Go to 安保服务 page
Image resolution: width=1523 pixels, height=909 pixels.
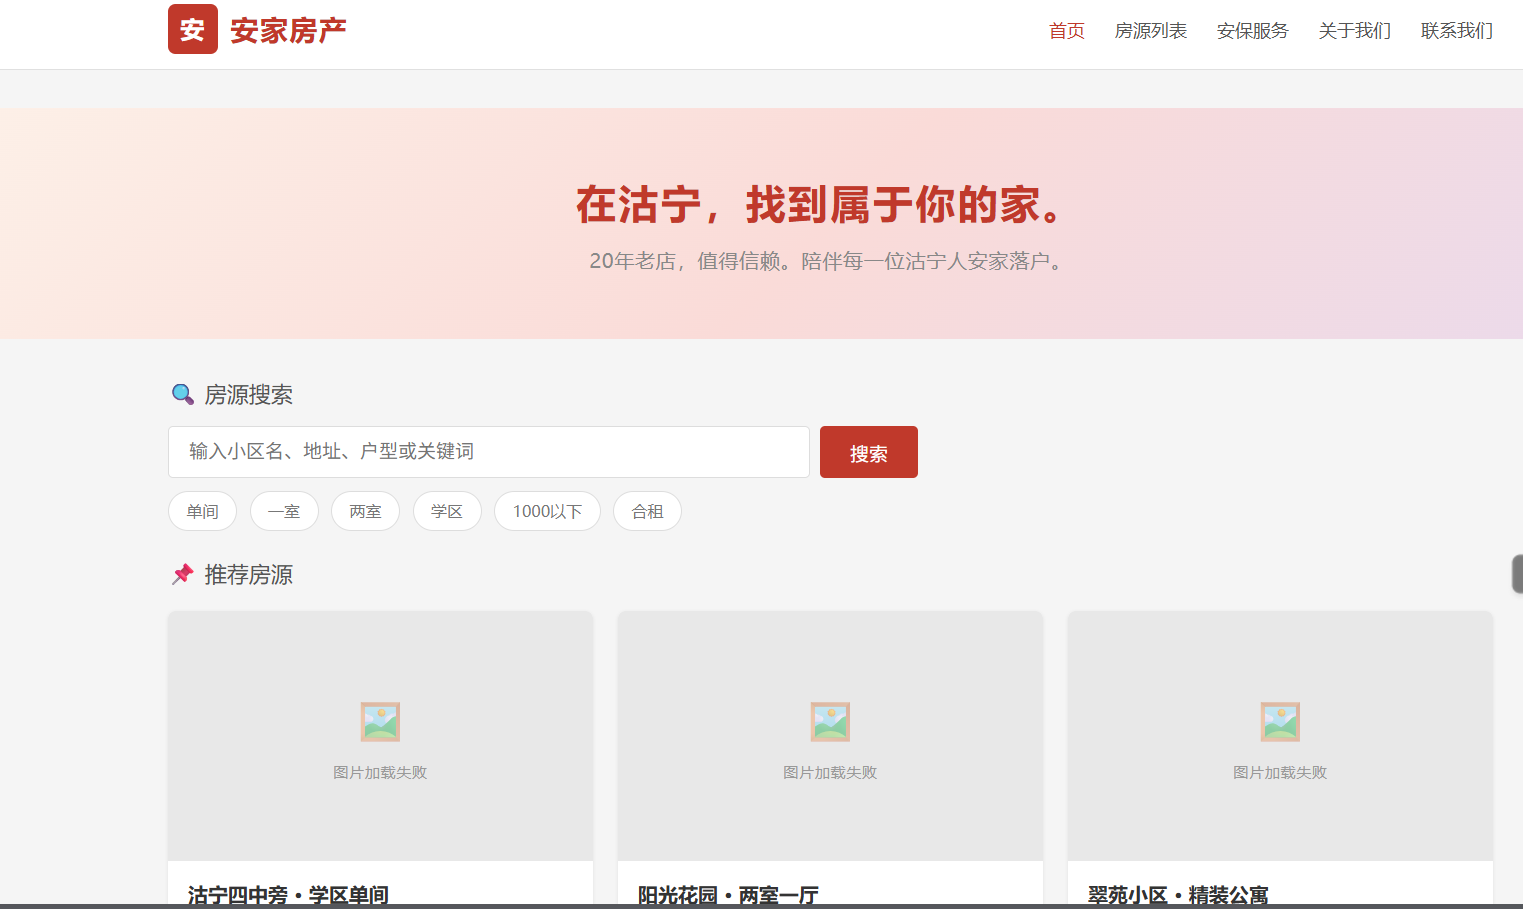click(1253, 31)
